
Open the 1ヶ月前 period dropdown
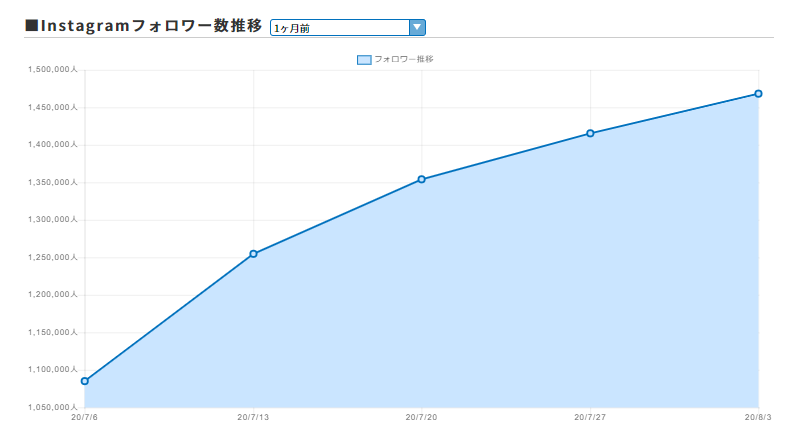347,27
